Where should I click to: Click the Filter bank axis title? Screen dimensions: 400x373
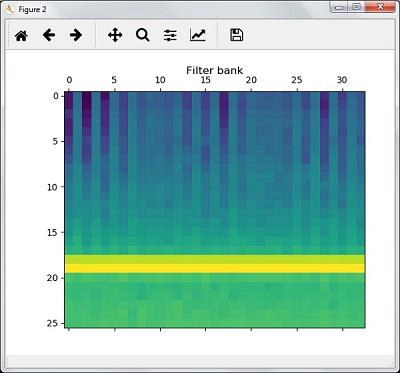(x=214, y=70)
